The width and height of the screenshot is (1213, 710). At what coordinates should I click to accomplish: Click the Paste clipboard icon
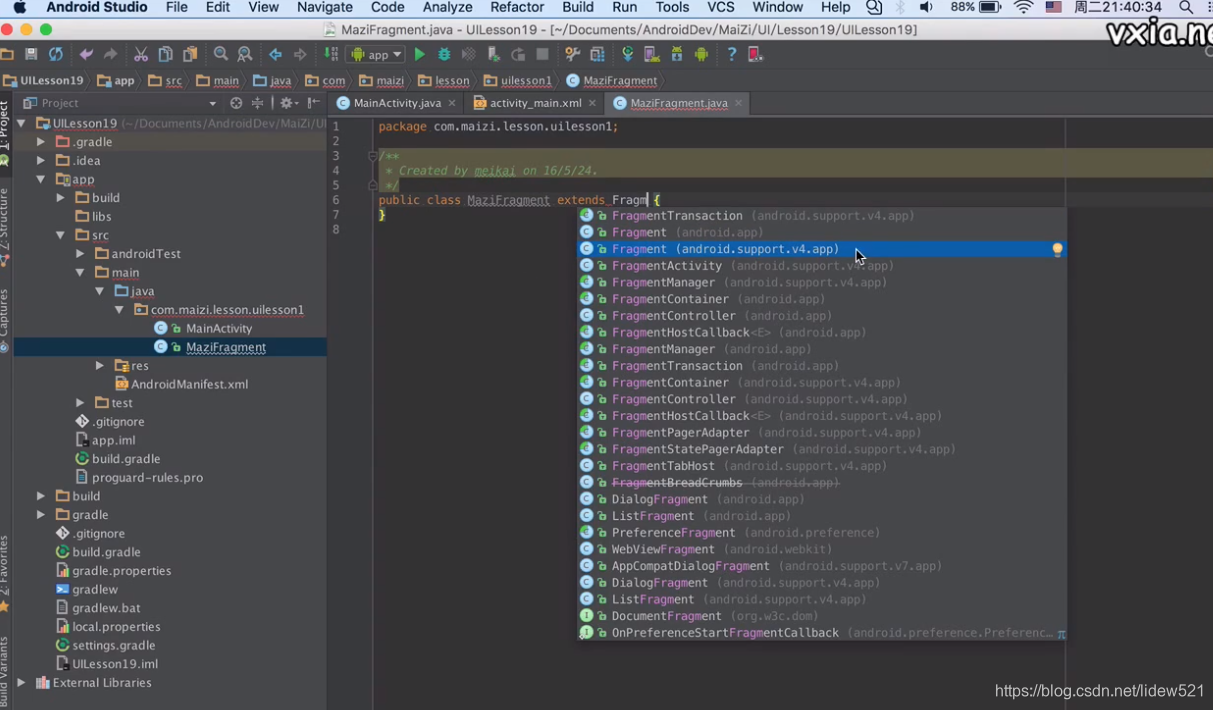(x=189, y=54)
